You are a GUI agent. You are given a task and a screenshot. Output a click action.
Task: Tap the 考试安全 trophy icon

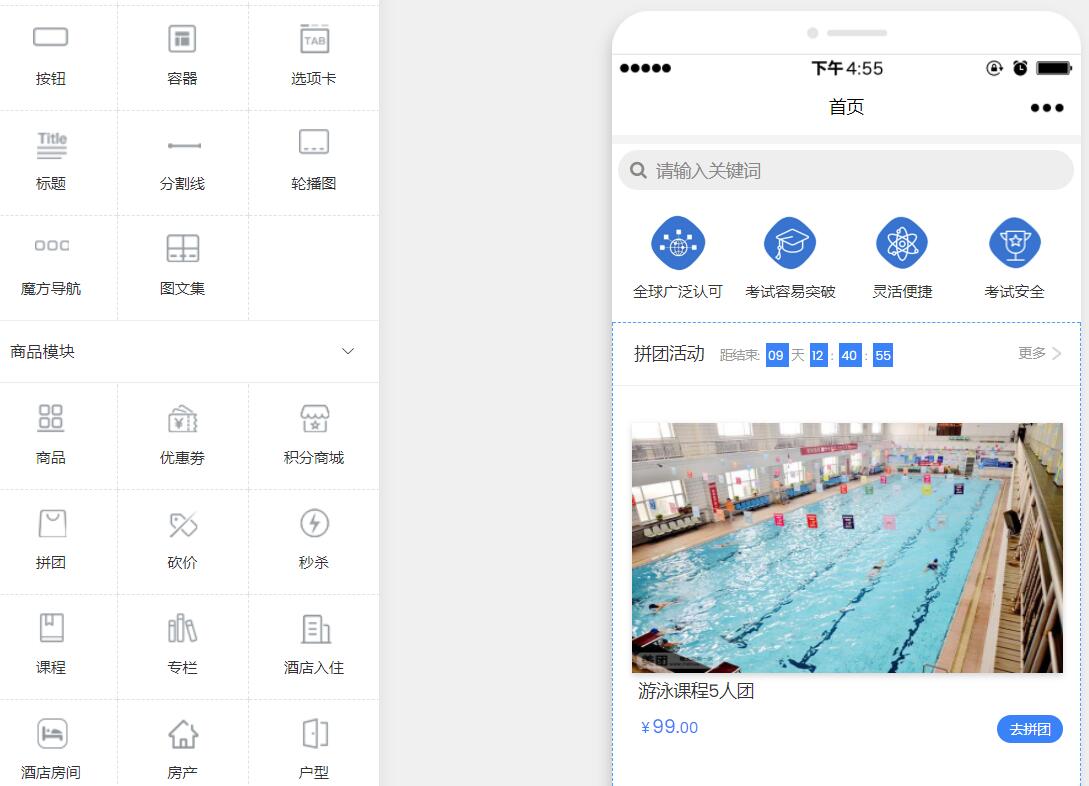click(x=1015, y=243)
